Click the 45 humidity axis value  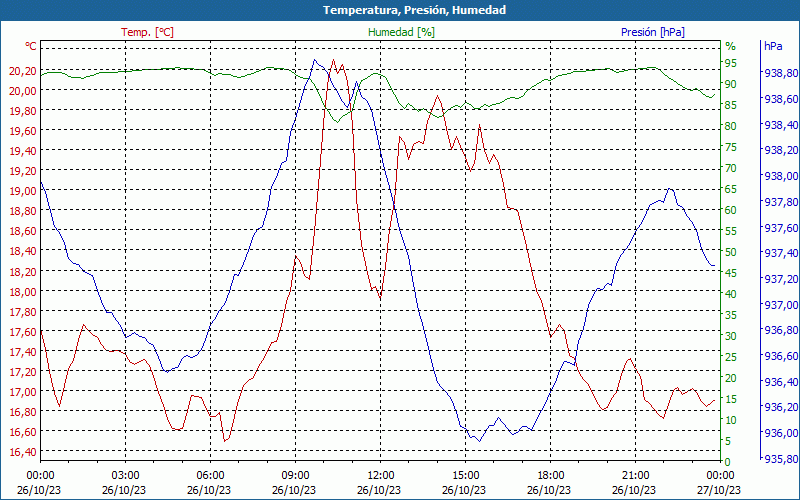point(731,273)
